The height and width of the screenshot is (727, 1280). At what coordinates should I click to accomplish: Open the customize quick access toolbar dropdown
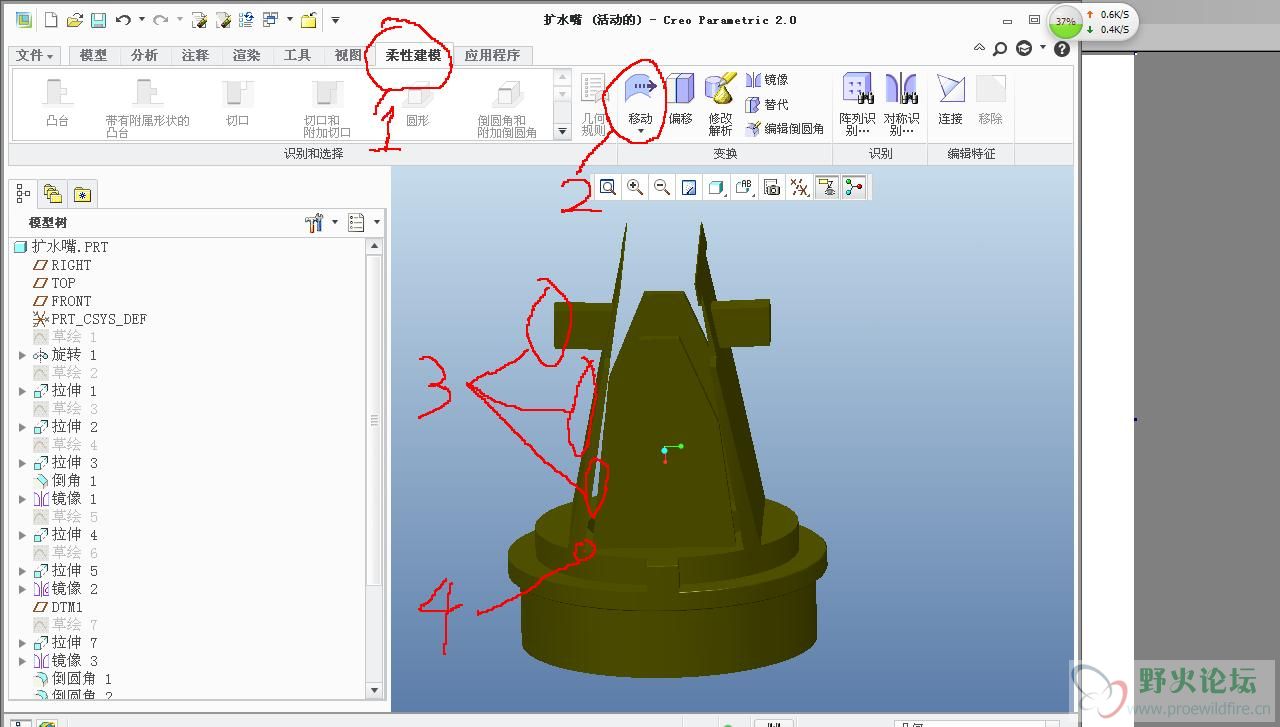[x=336, y=20]
